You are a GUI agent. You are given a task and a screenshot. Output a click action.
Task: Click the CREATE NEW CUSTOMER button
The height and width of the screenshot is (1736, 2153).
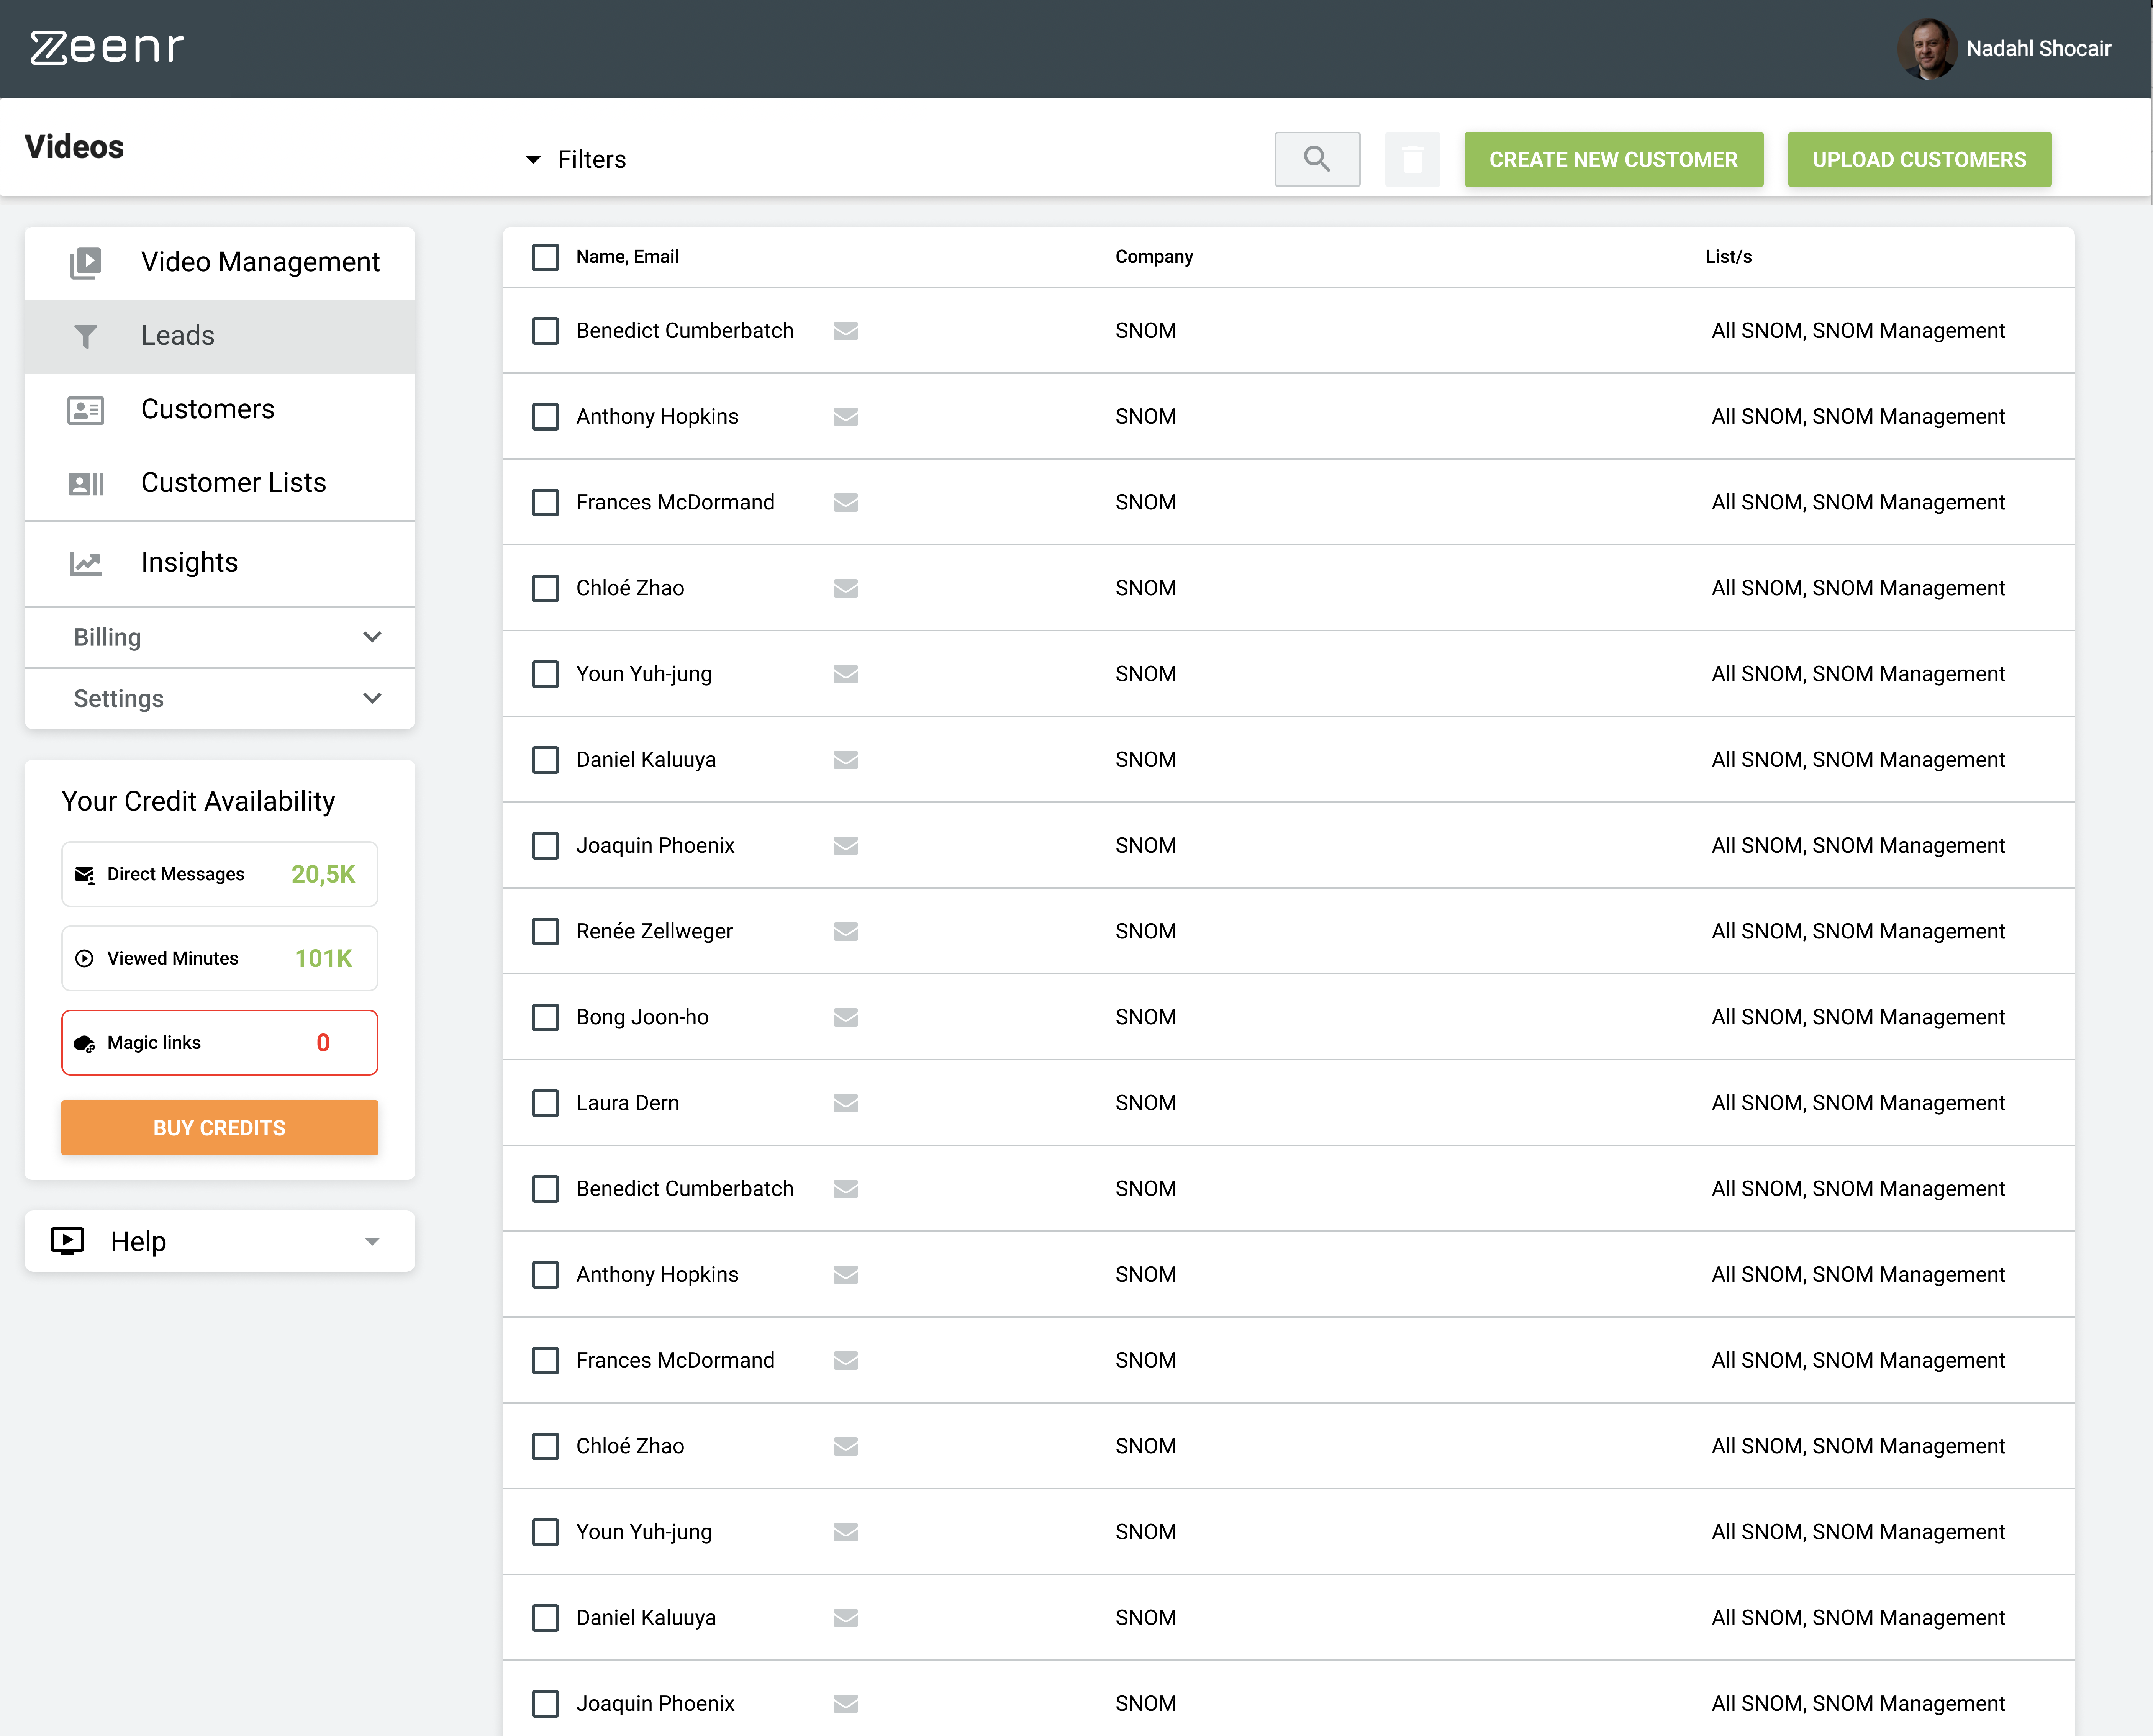pyautogui.click(x=1613, y=159)
